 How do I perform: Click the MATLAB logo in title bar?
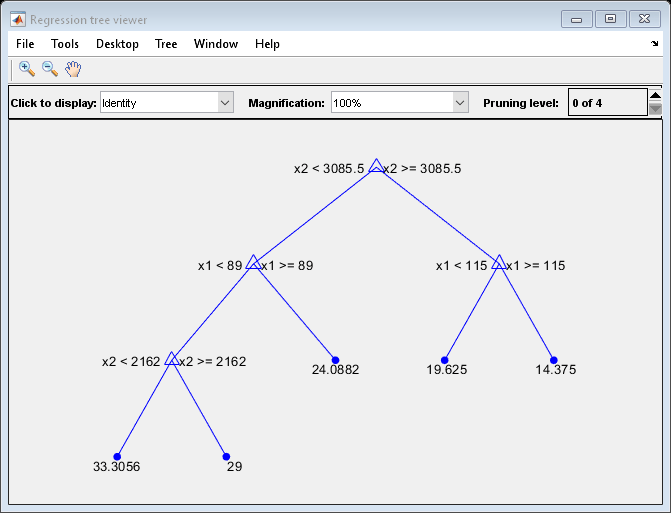click(18, 19)
